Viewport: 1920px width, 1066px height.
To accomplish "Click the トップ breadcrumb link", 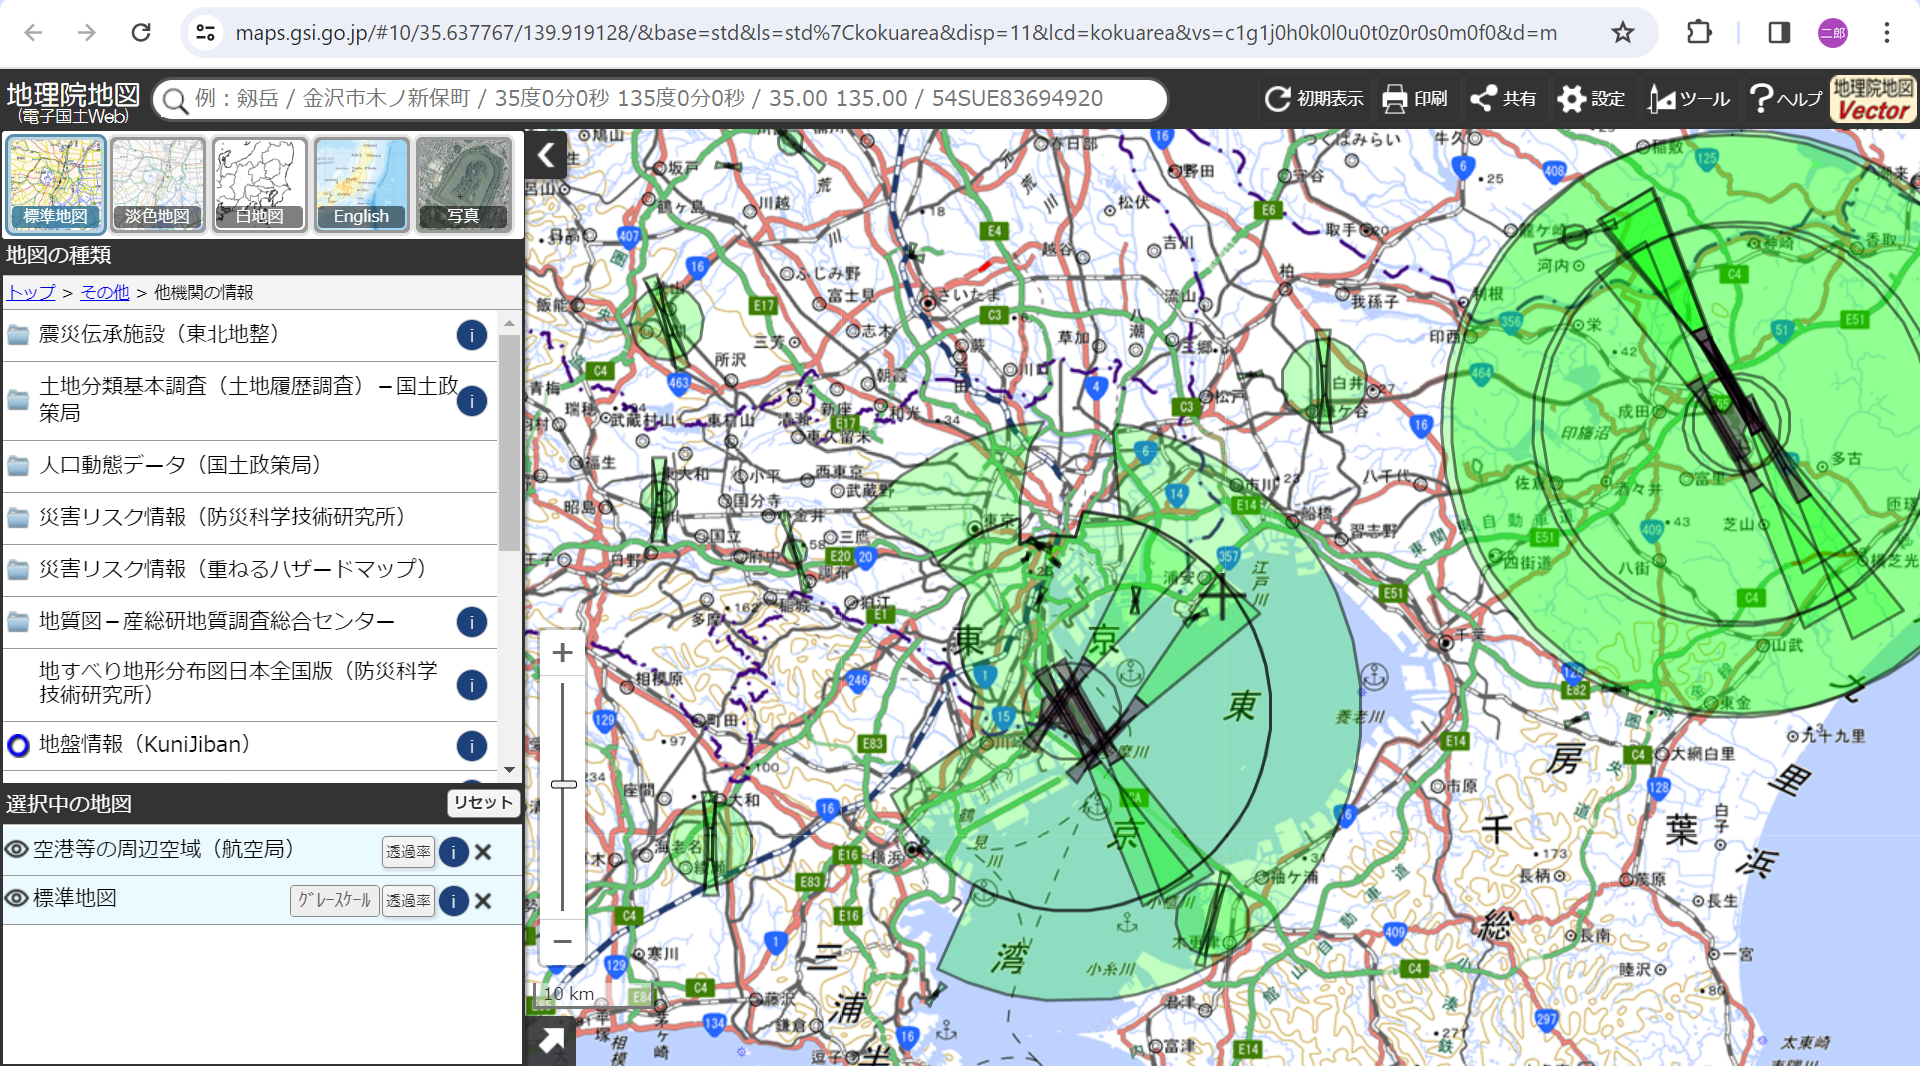I will tap(31, 292).
